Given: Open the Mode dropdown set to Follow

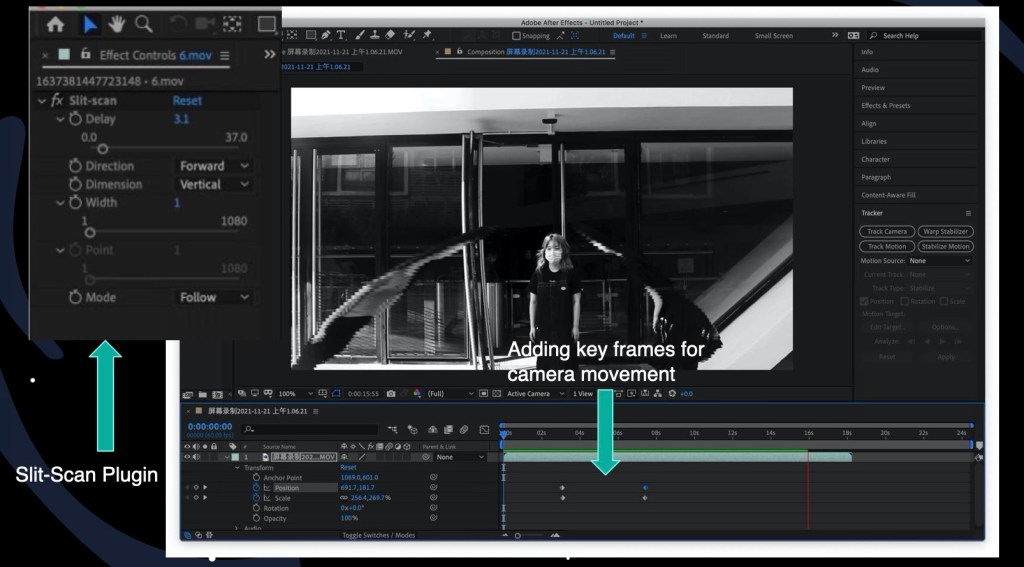Looking at the screenshot, I should pos(214,297).
